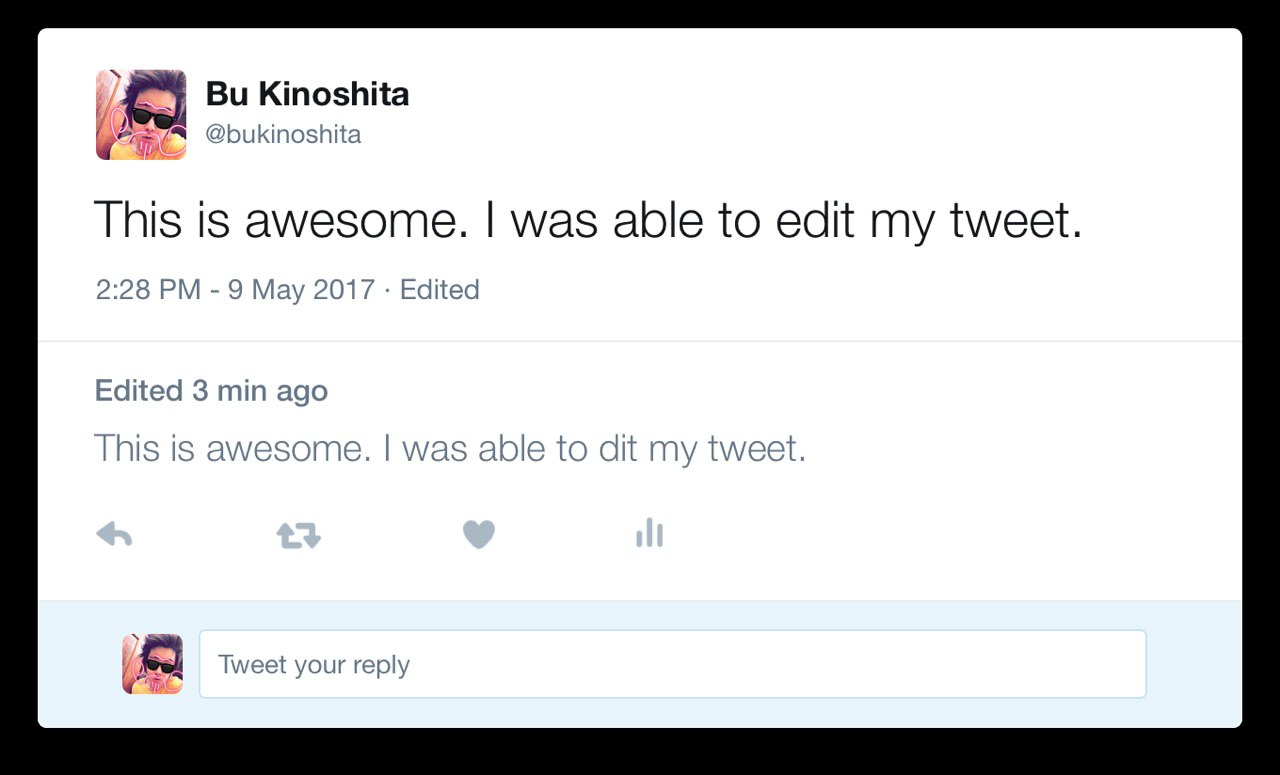
Task: Click the small avatar beside reply box
Action: pos(152,664)
